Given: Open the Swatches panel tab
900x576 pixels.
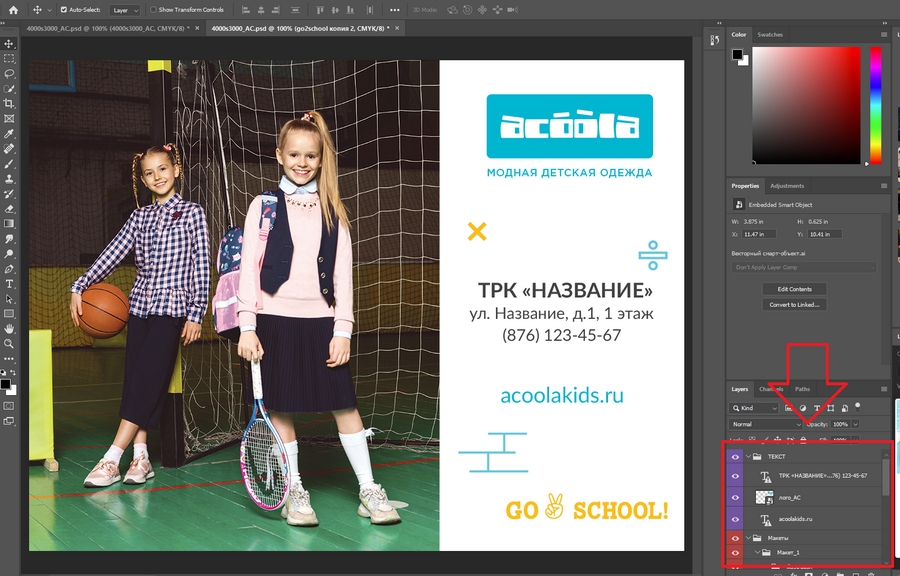Looking at the screenshot, I should [x=770, y=34].
